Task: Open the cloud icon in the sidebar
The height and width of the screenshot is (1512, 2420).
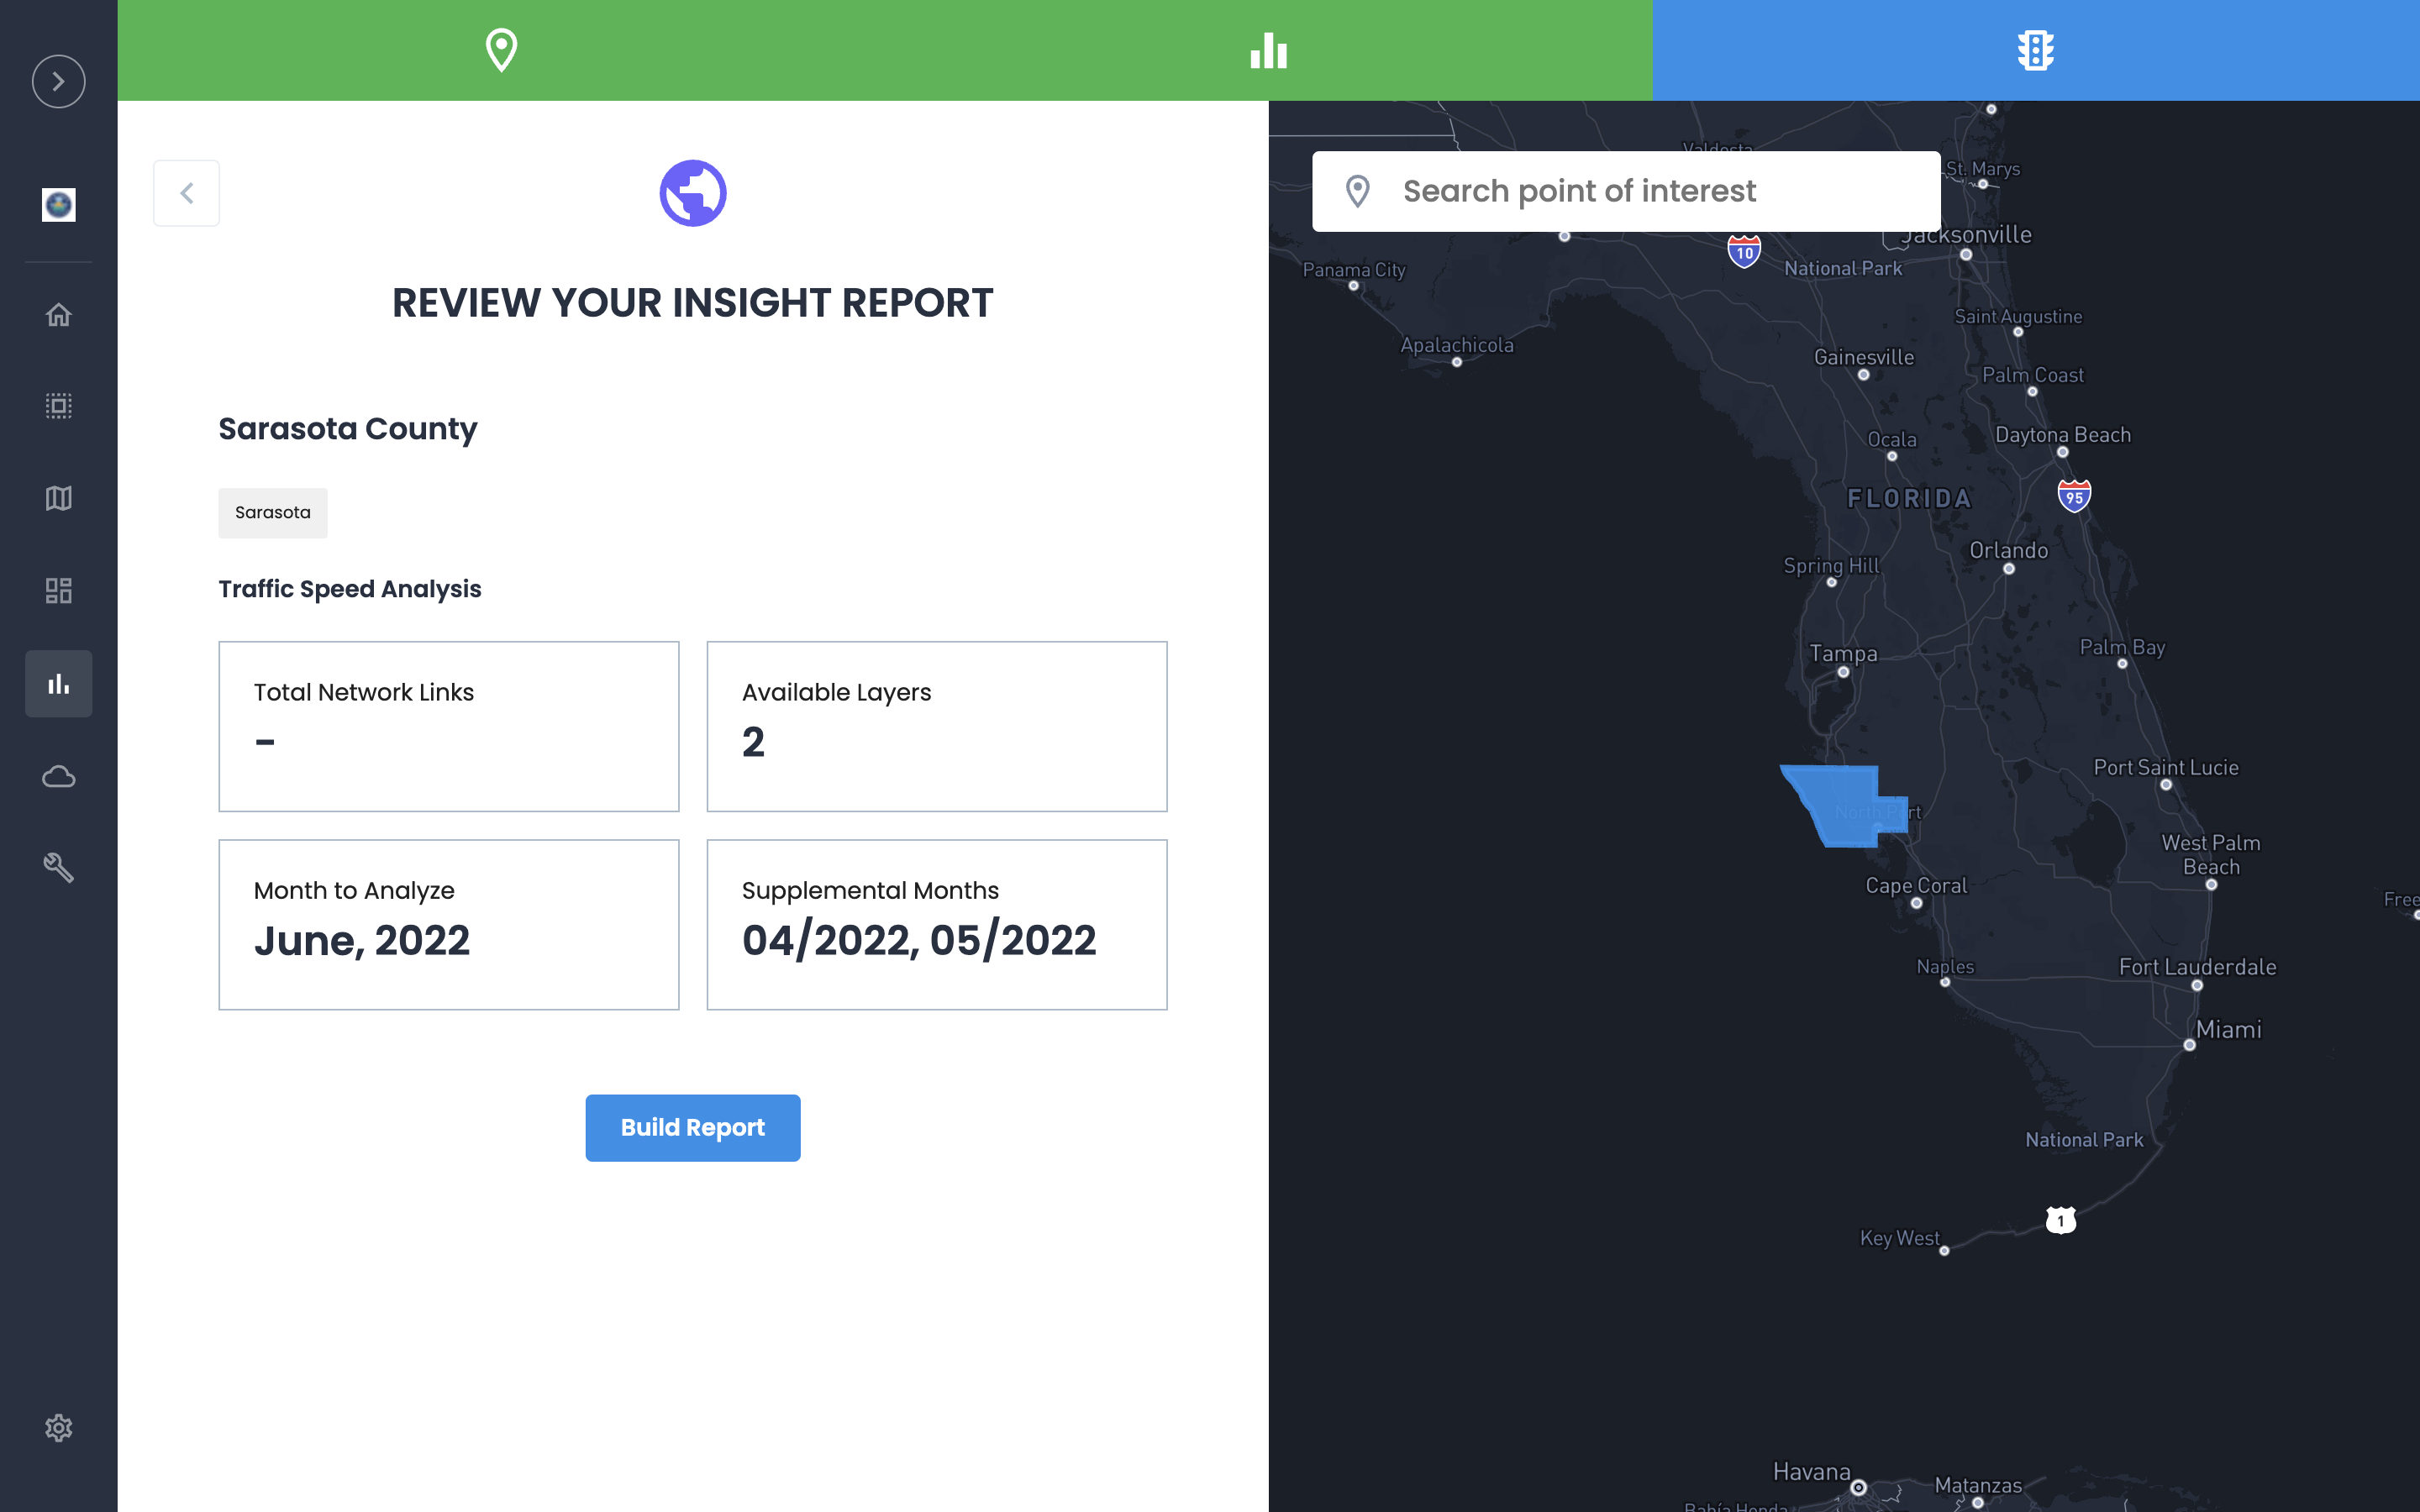Action: tap(58, 776)
